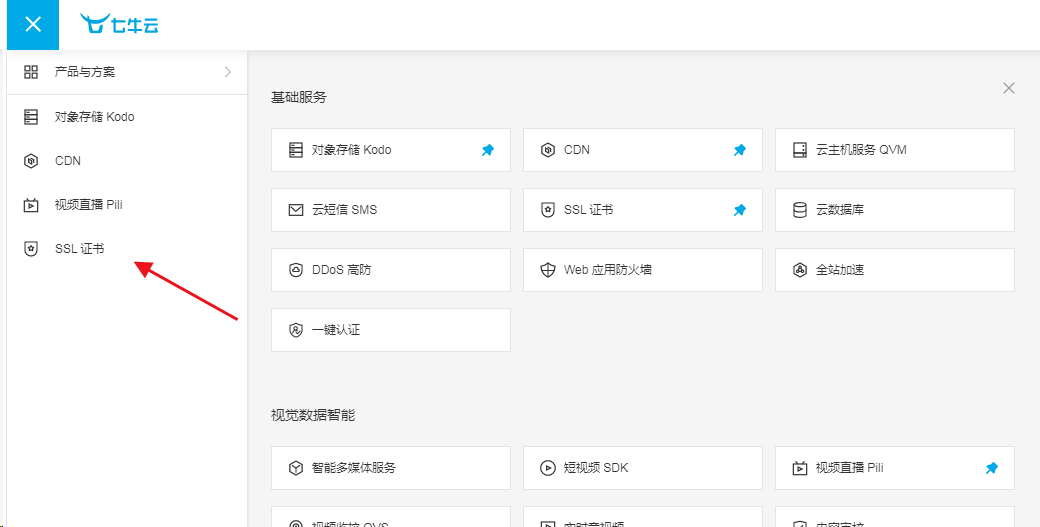
Task: Open the 一键认证 card
Action: tap(391, 329)
